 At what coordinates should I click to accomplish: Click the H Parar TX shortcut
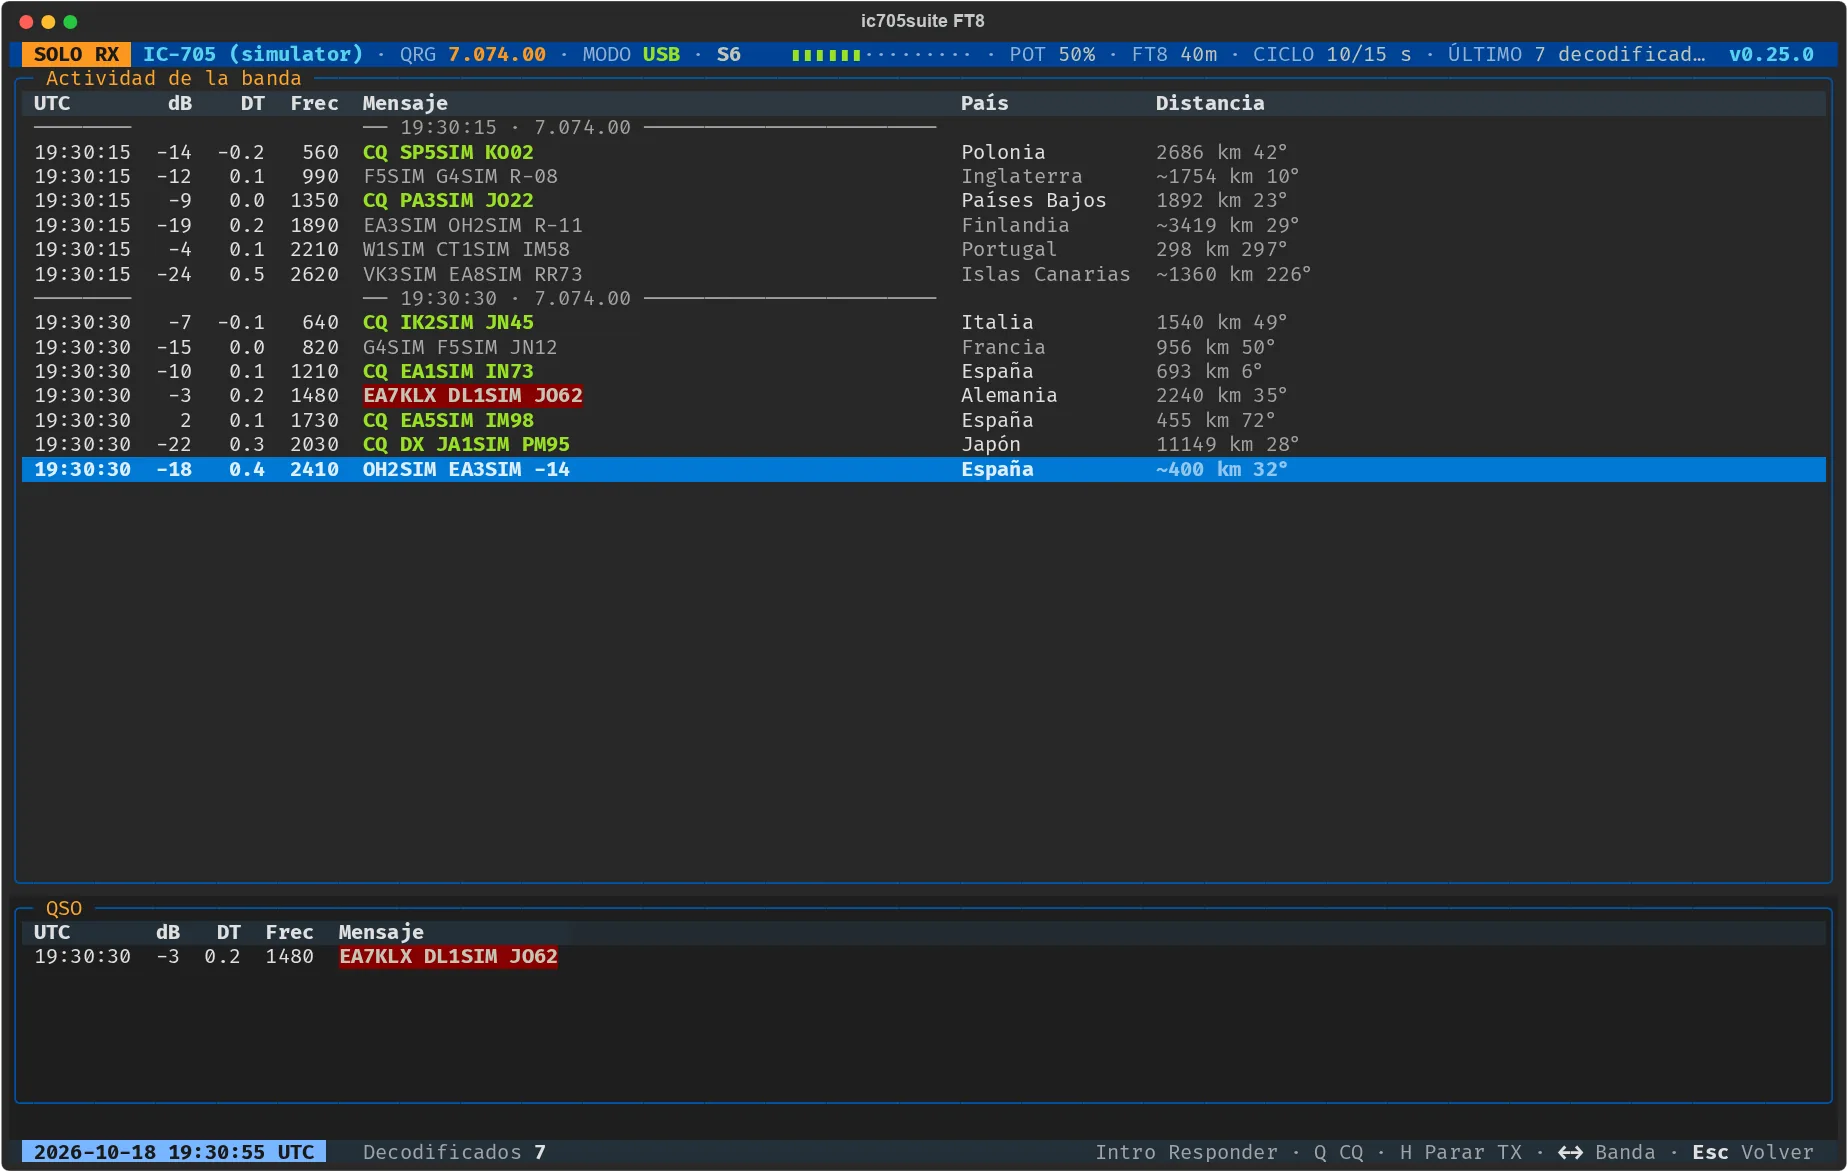pos(1460,1152)
